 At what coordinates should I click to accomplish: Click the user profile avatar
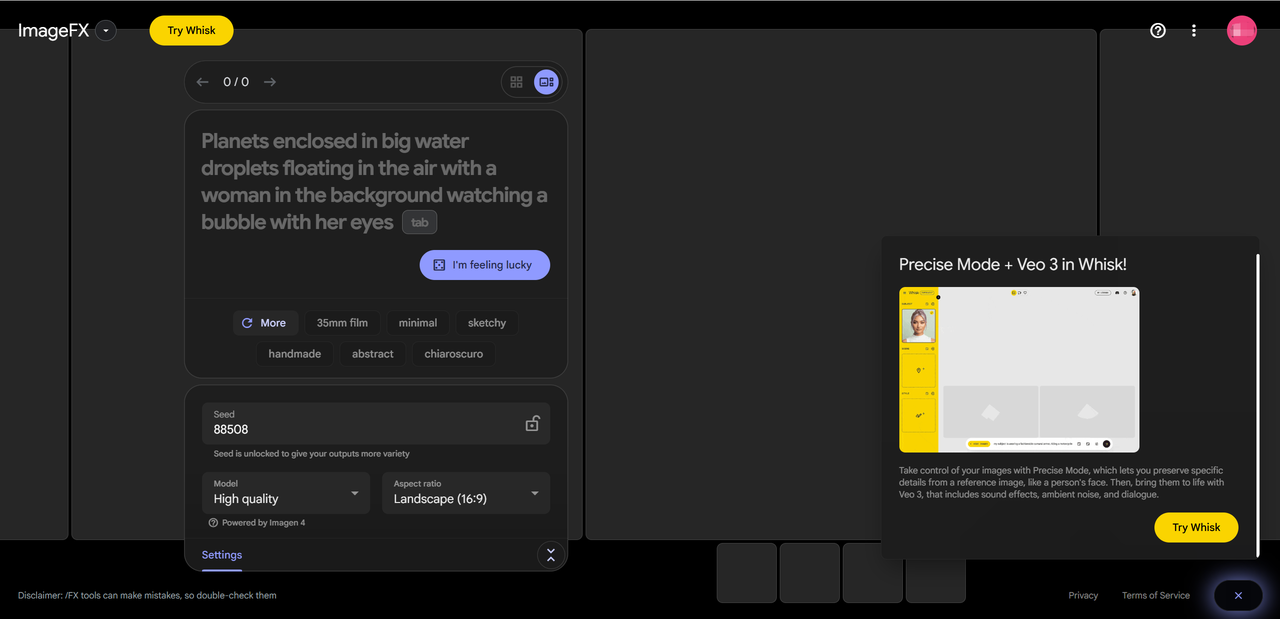coord(1241,31)
